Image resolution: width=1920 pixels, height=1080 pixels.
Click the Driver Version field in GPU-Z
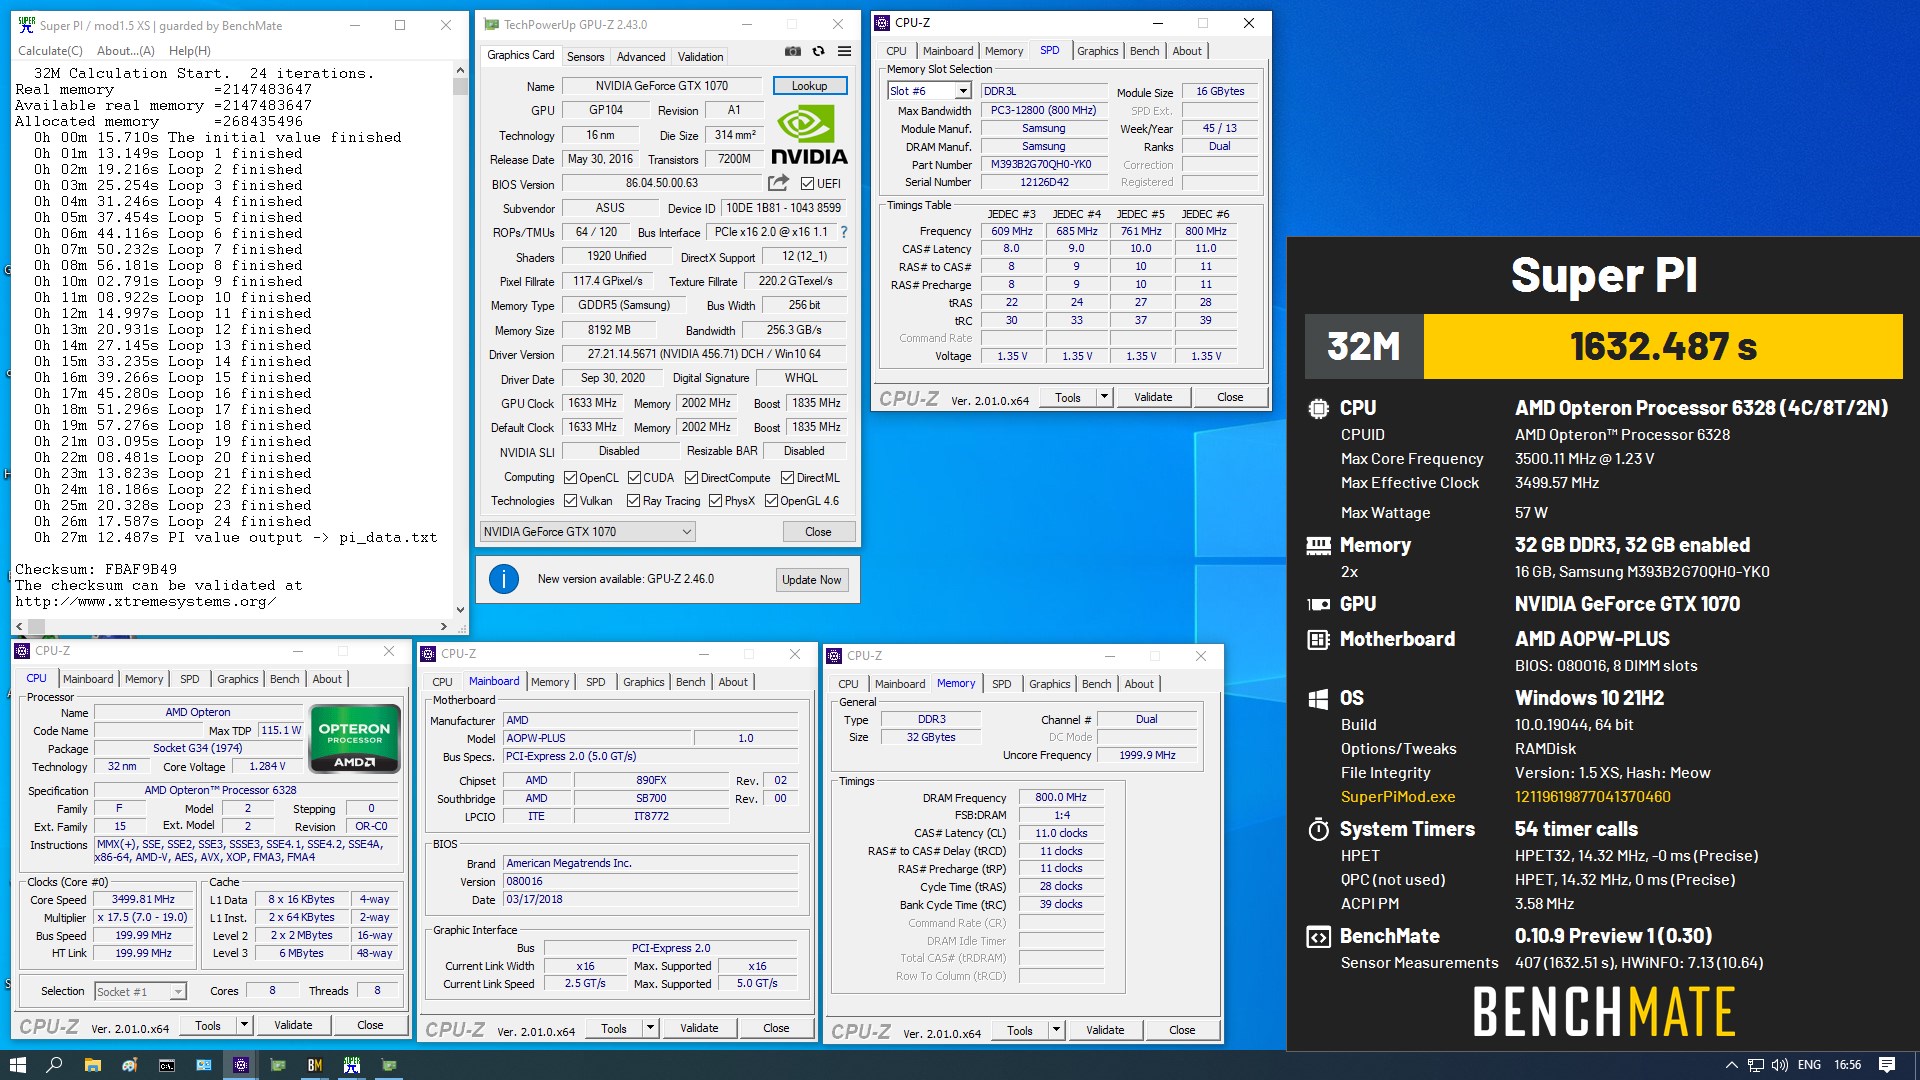tap(704, 354)
